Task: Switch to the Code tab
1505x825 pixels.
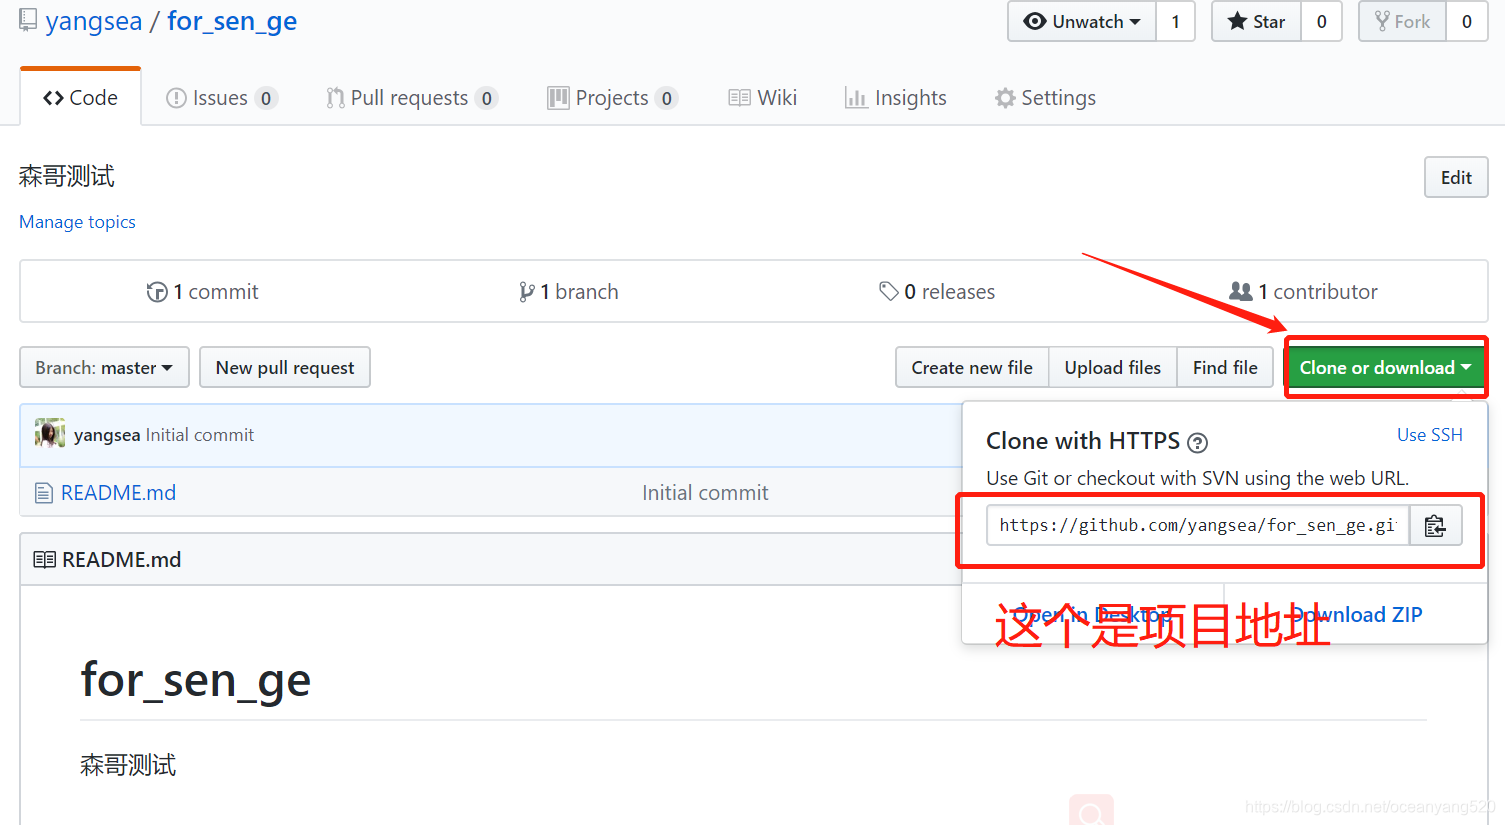Action: (x=80, y=98)
